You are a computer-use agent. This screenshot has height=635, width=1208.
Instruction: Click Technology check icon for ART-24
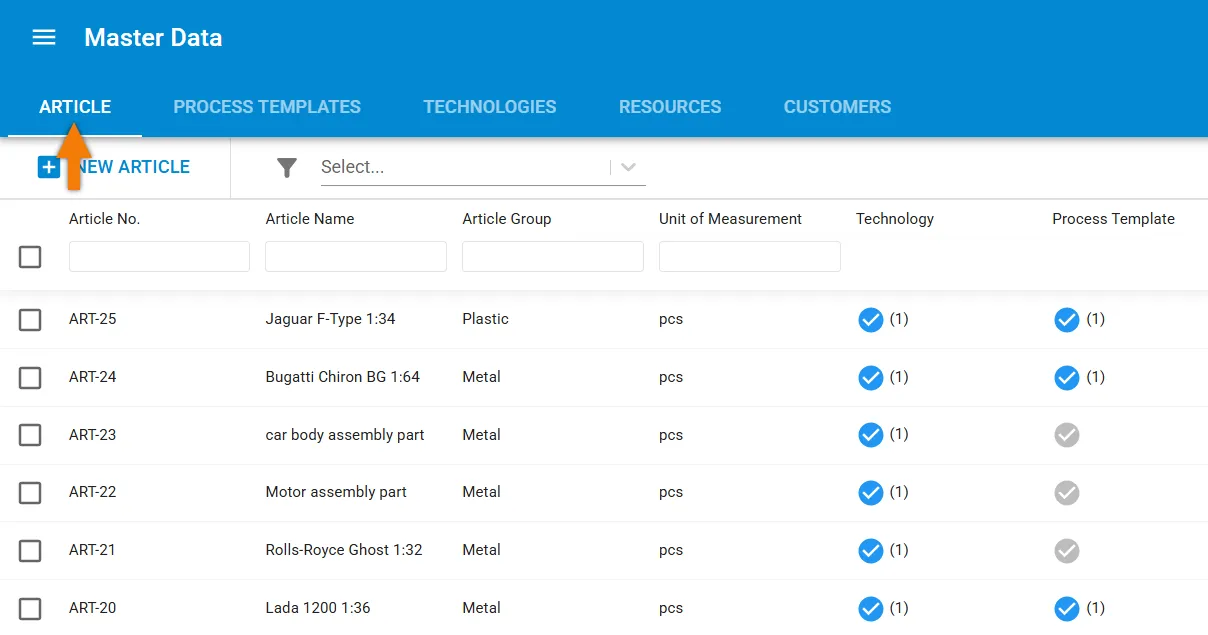point(871,378)
